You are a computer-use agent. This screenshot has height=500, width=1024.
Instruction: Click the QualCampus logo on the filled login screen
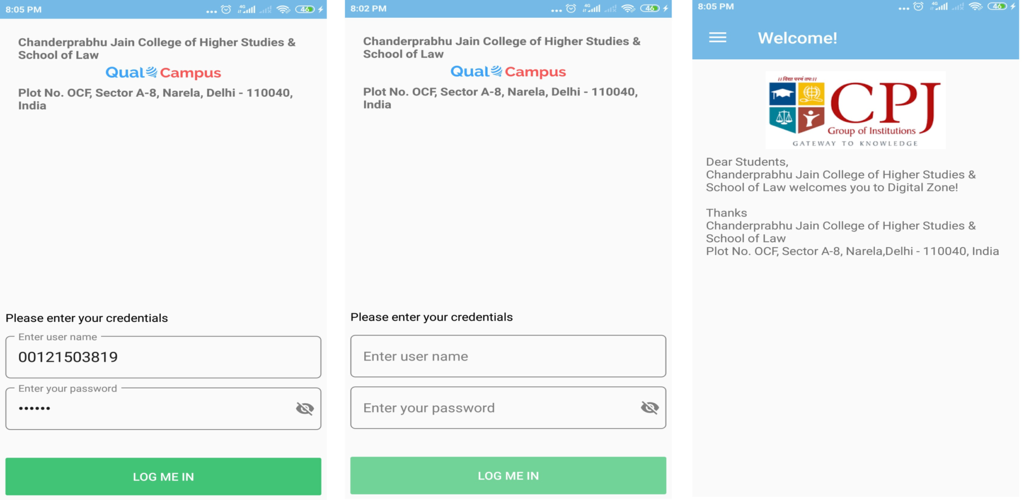coord(163,73)
